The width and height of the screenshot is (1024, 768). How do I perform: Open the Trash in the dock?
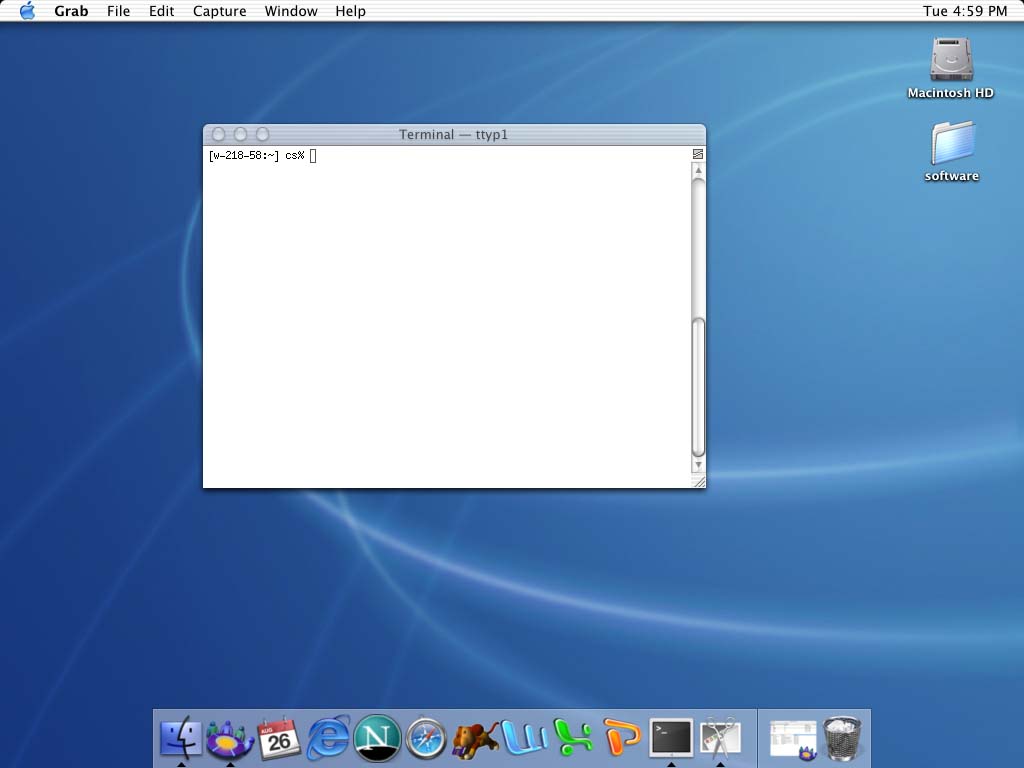point(842,738)
